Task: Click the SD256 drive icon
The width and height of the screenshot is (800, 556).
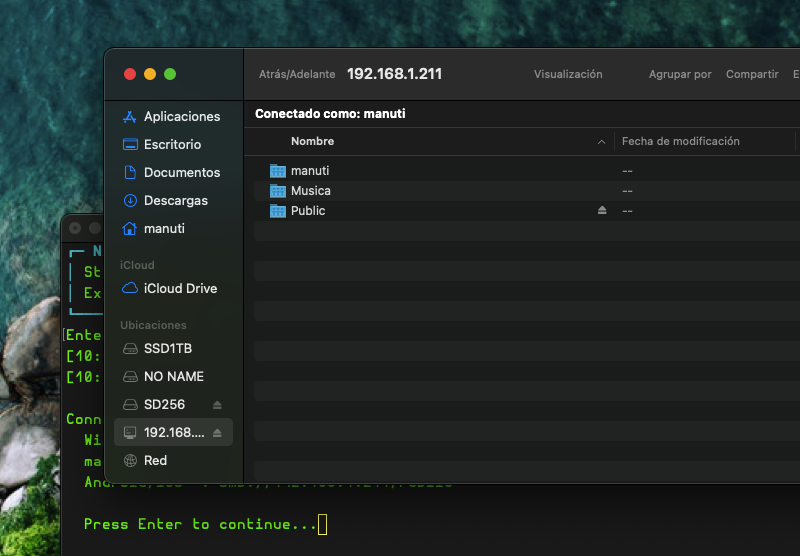Action: (x=130, y=405)
